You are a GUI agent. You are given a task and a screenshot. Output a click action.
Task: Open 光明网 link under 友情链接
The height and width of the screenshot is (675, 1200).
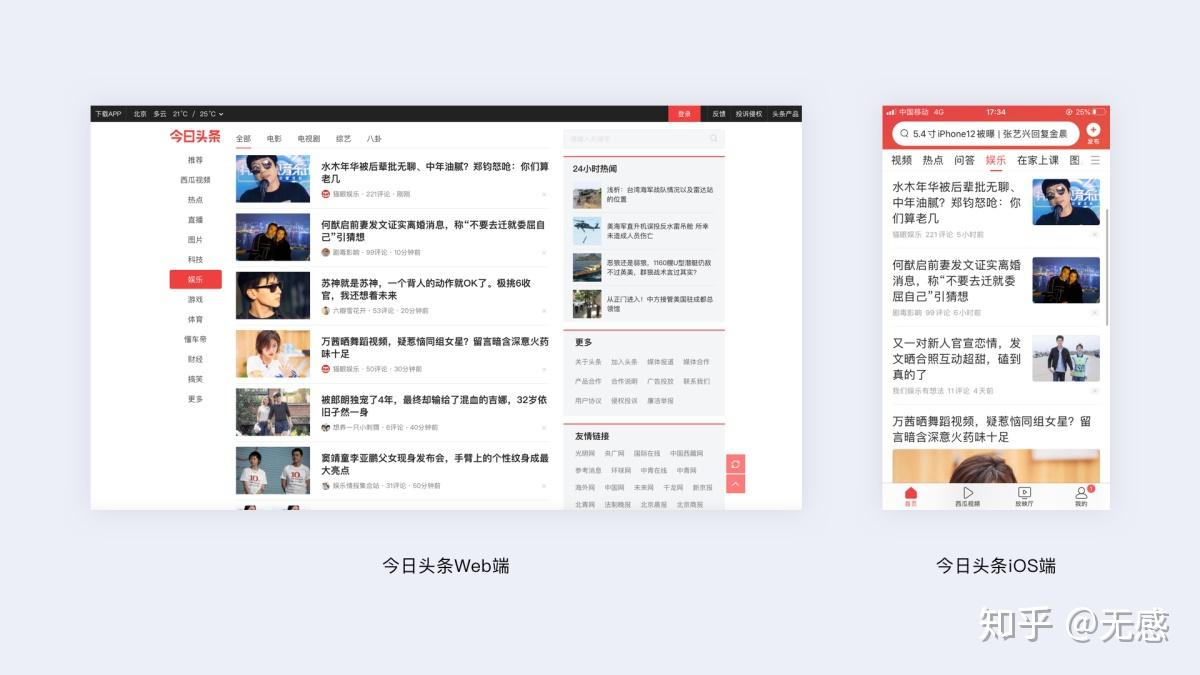(x=584, y=453)
